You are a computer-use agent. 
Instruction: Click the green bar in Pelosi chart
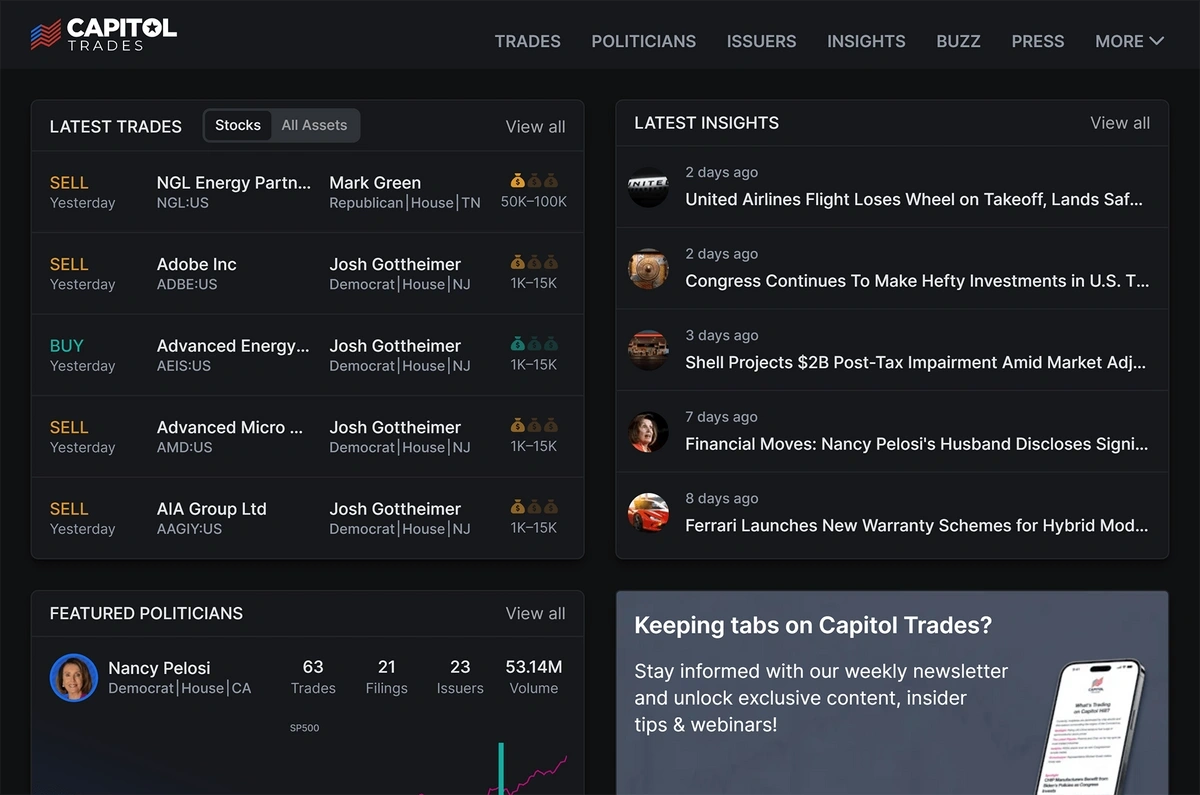pyautogui.click(x=501, y=768)
